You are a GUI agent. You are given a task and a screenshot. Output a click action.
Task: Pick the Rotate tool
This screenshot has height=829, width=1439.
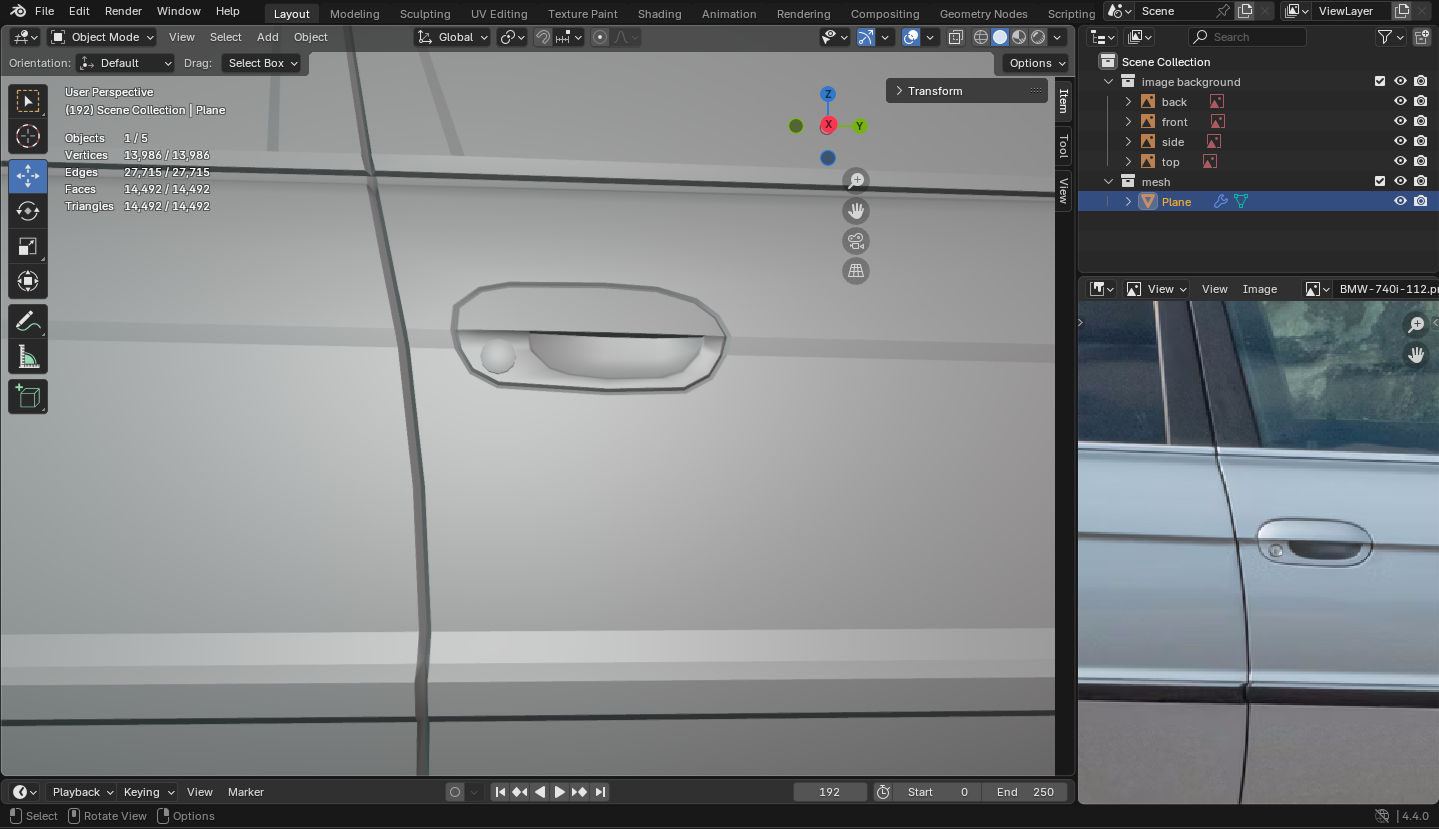tap(28, 211)
